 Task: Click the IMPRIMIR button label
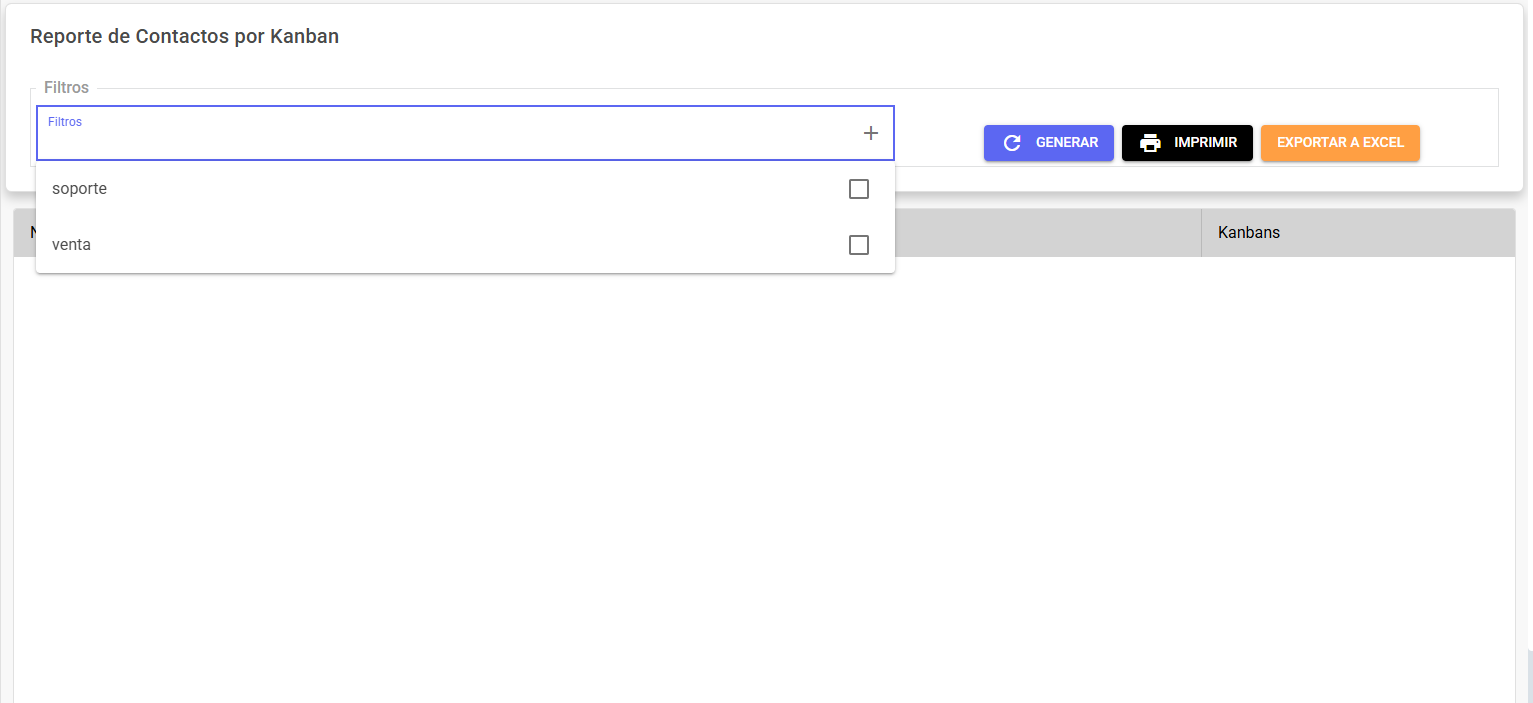coord(1206,143)
